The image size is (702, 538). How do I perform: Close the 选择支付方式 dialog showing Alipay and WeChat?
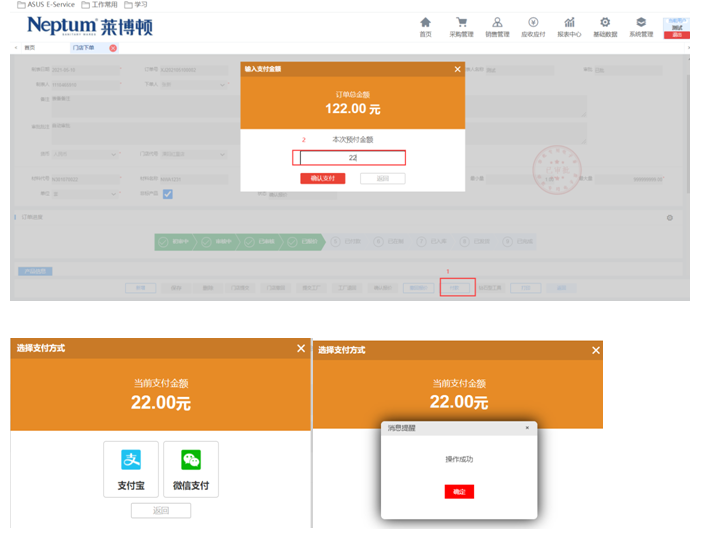(x=301, y=348)
